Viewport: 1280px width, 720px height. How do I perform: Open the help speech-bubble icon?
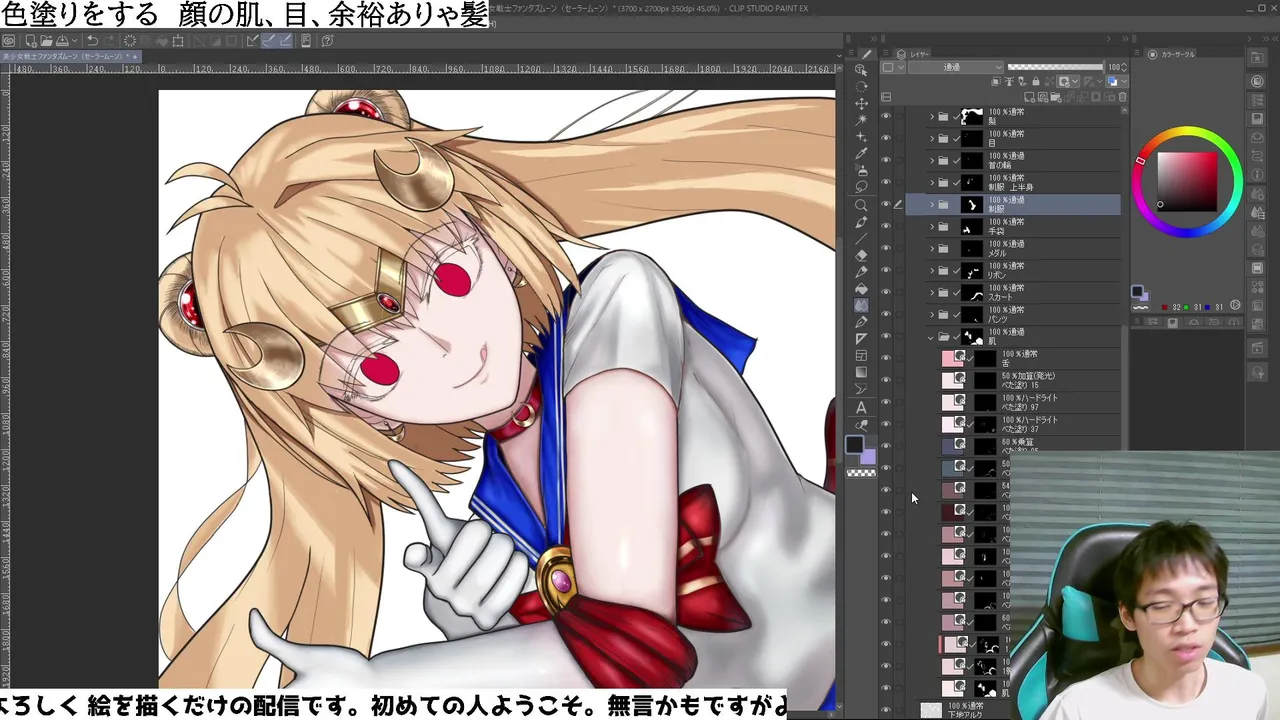click(327, 41)
